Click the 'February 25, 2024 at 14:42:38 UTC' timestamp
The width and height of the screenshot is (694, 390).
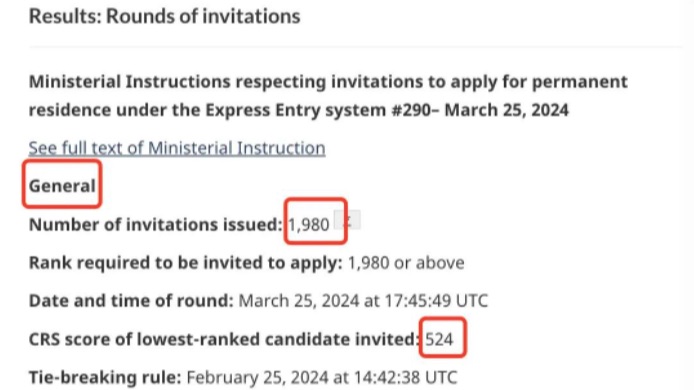point(322,378)
